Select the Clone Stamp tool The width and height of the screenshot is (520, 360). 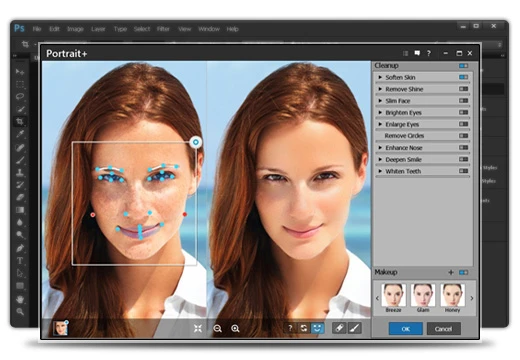pyautogui.click(x=20, y=172)
